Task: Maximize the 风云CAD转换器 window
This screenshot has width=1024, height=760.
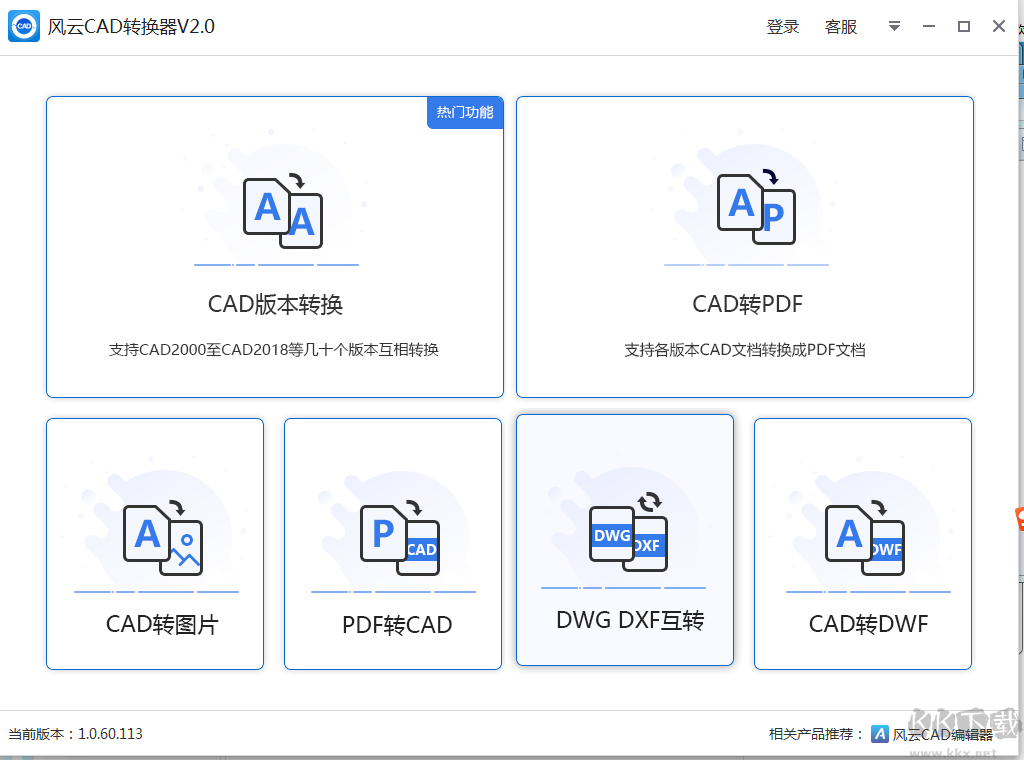Action: [x=964, y=27]
